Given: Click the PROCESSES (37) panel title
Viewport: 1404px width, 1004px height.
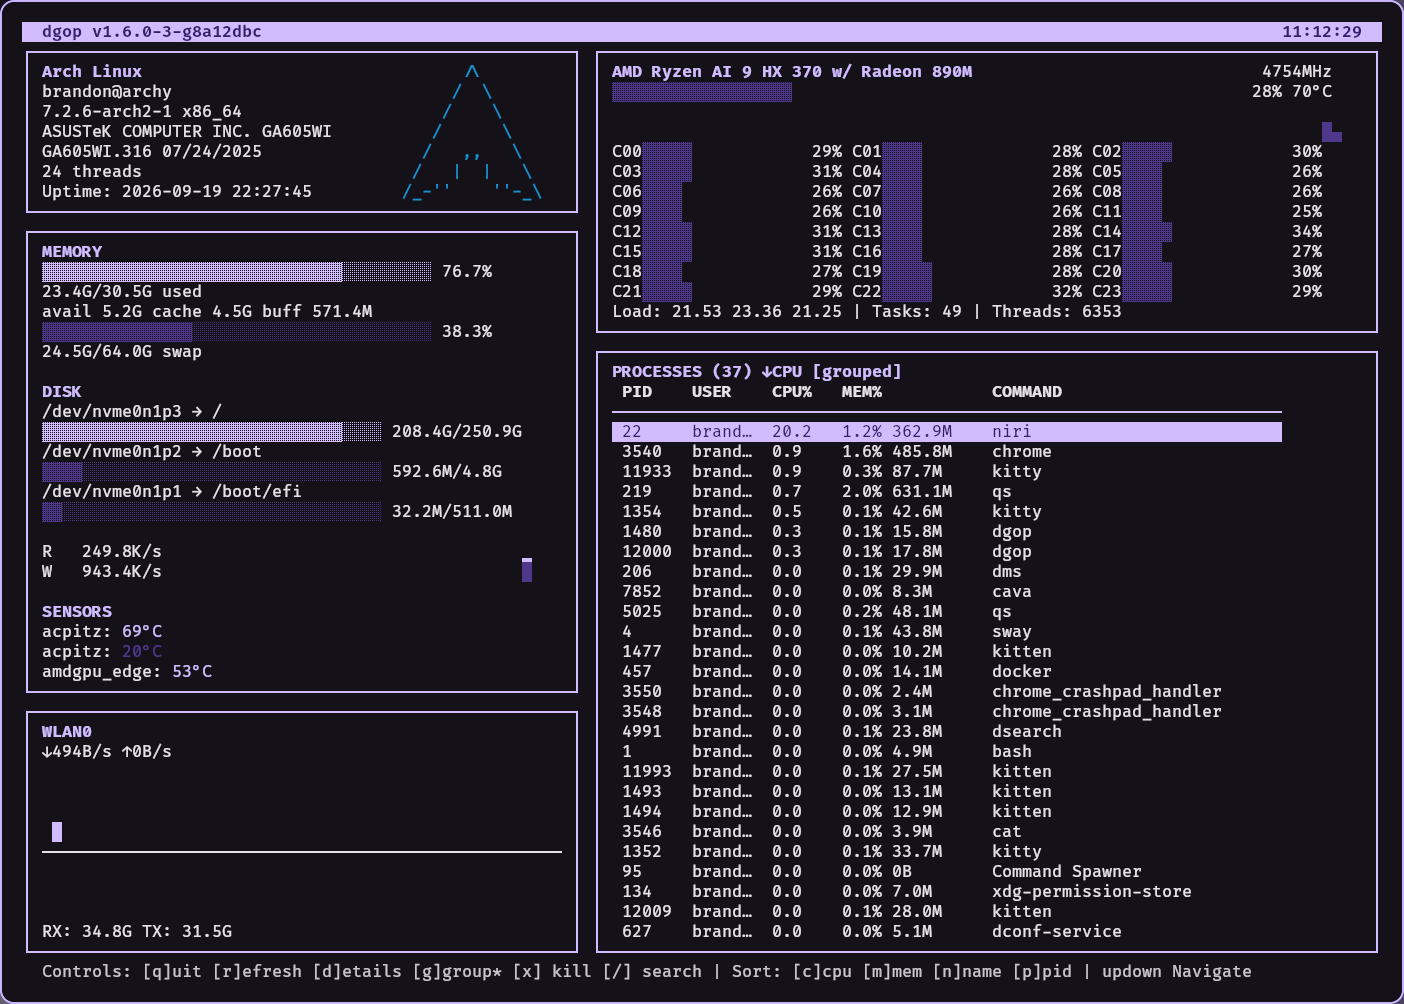Looking at the screenshot, I should [757, 371].
